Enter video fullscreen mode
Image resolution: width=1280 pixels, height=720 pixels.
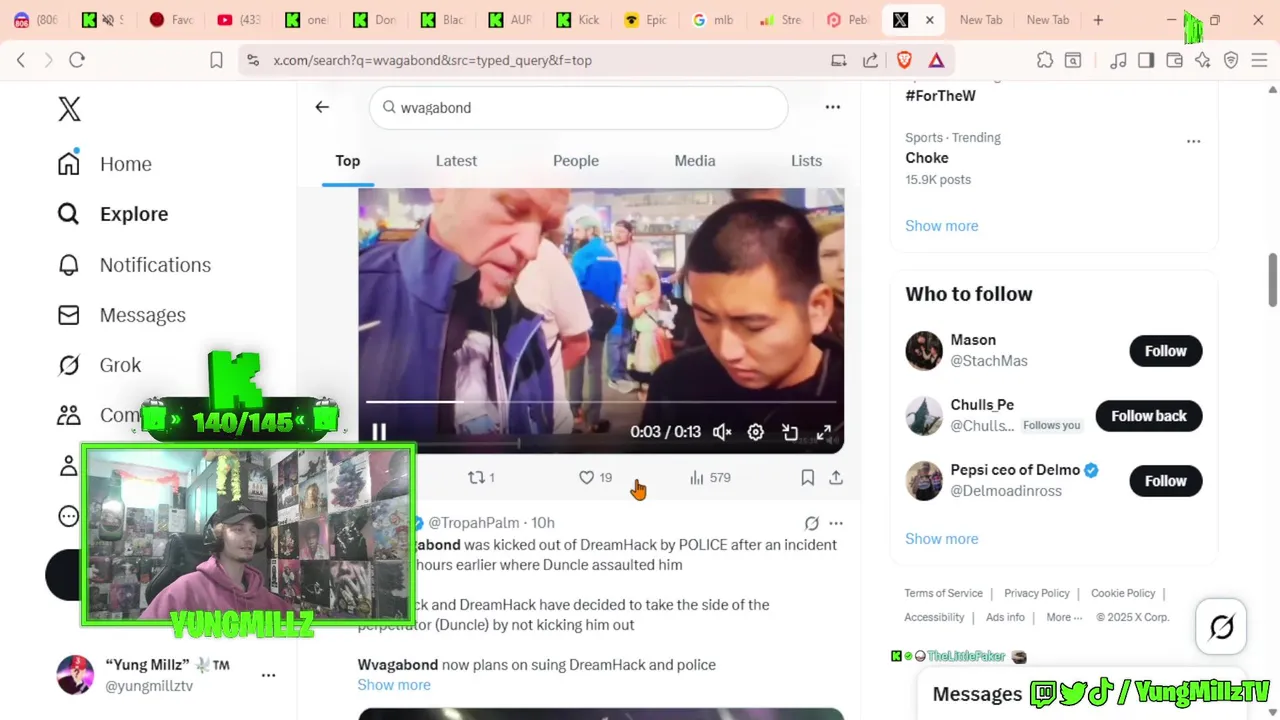pyautogui.click(x=824, y=432)
